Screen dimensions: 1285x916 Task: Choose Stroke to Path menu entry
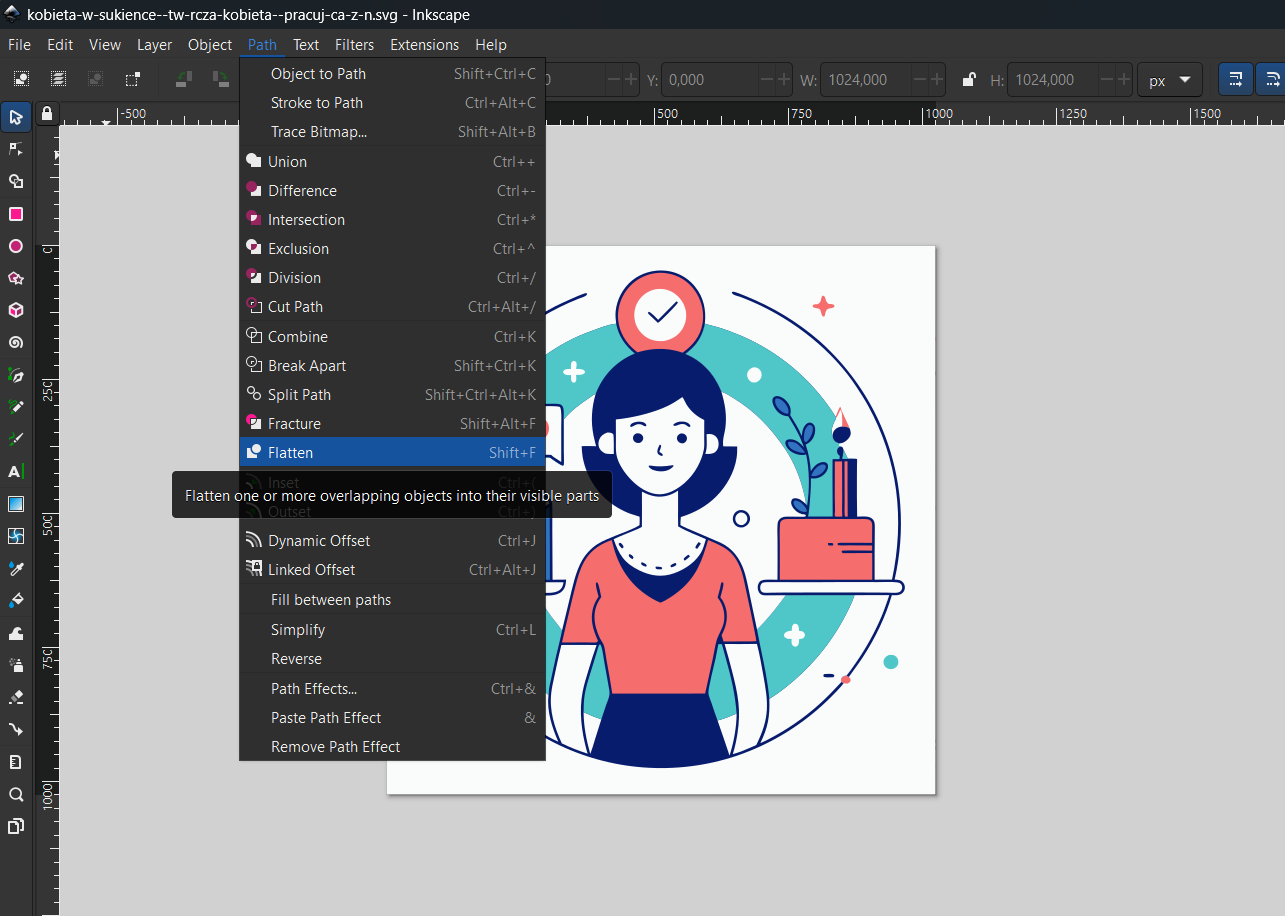point(392,103)
